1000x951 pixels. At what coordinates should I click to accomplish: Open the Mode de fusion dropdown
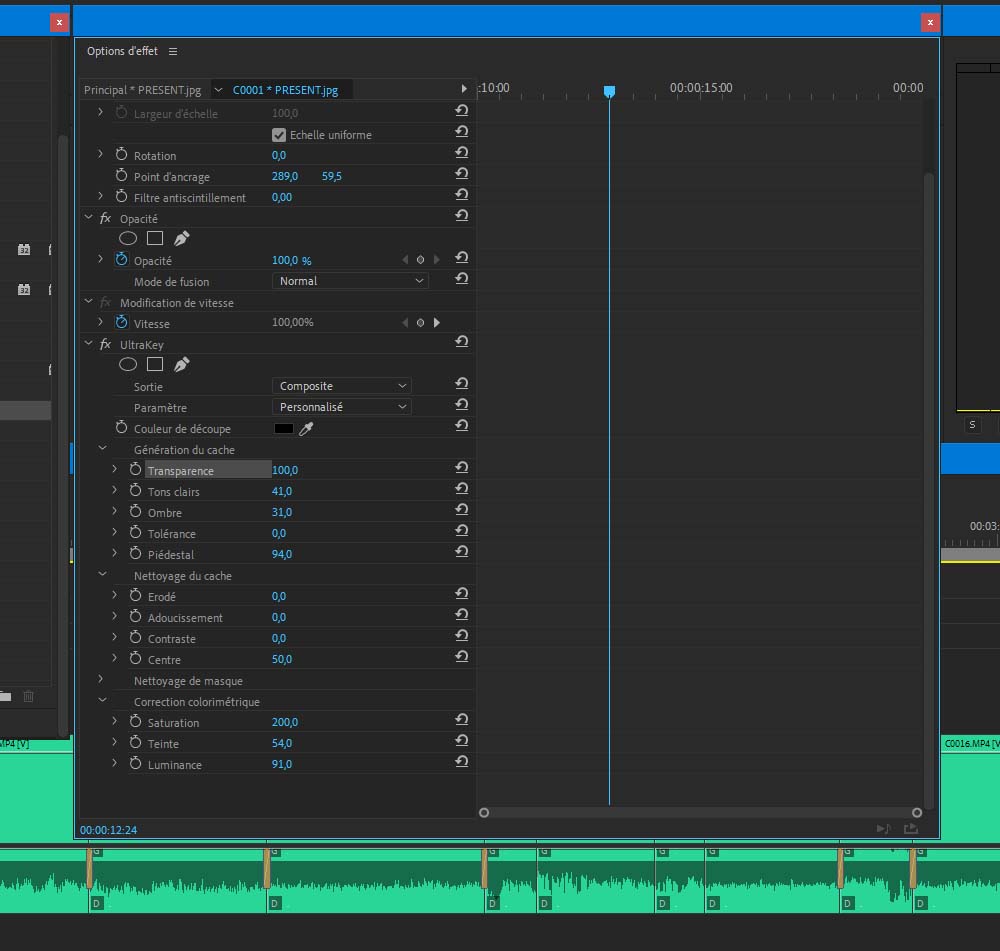pos(351,282)
